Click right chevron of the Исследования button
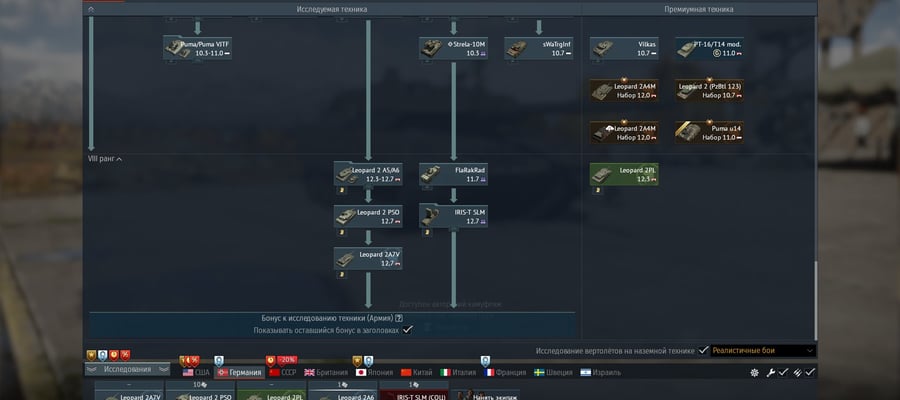This screenshot has height=400, width=900. 163,369
